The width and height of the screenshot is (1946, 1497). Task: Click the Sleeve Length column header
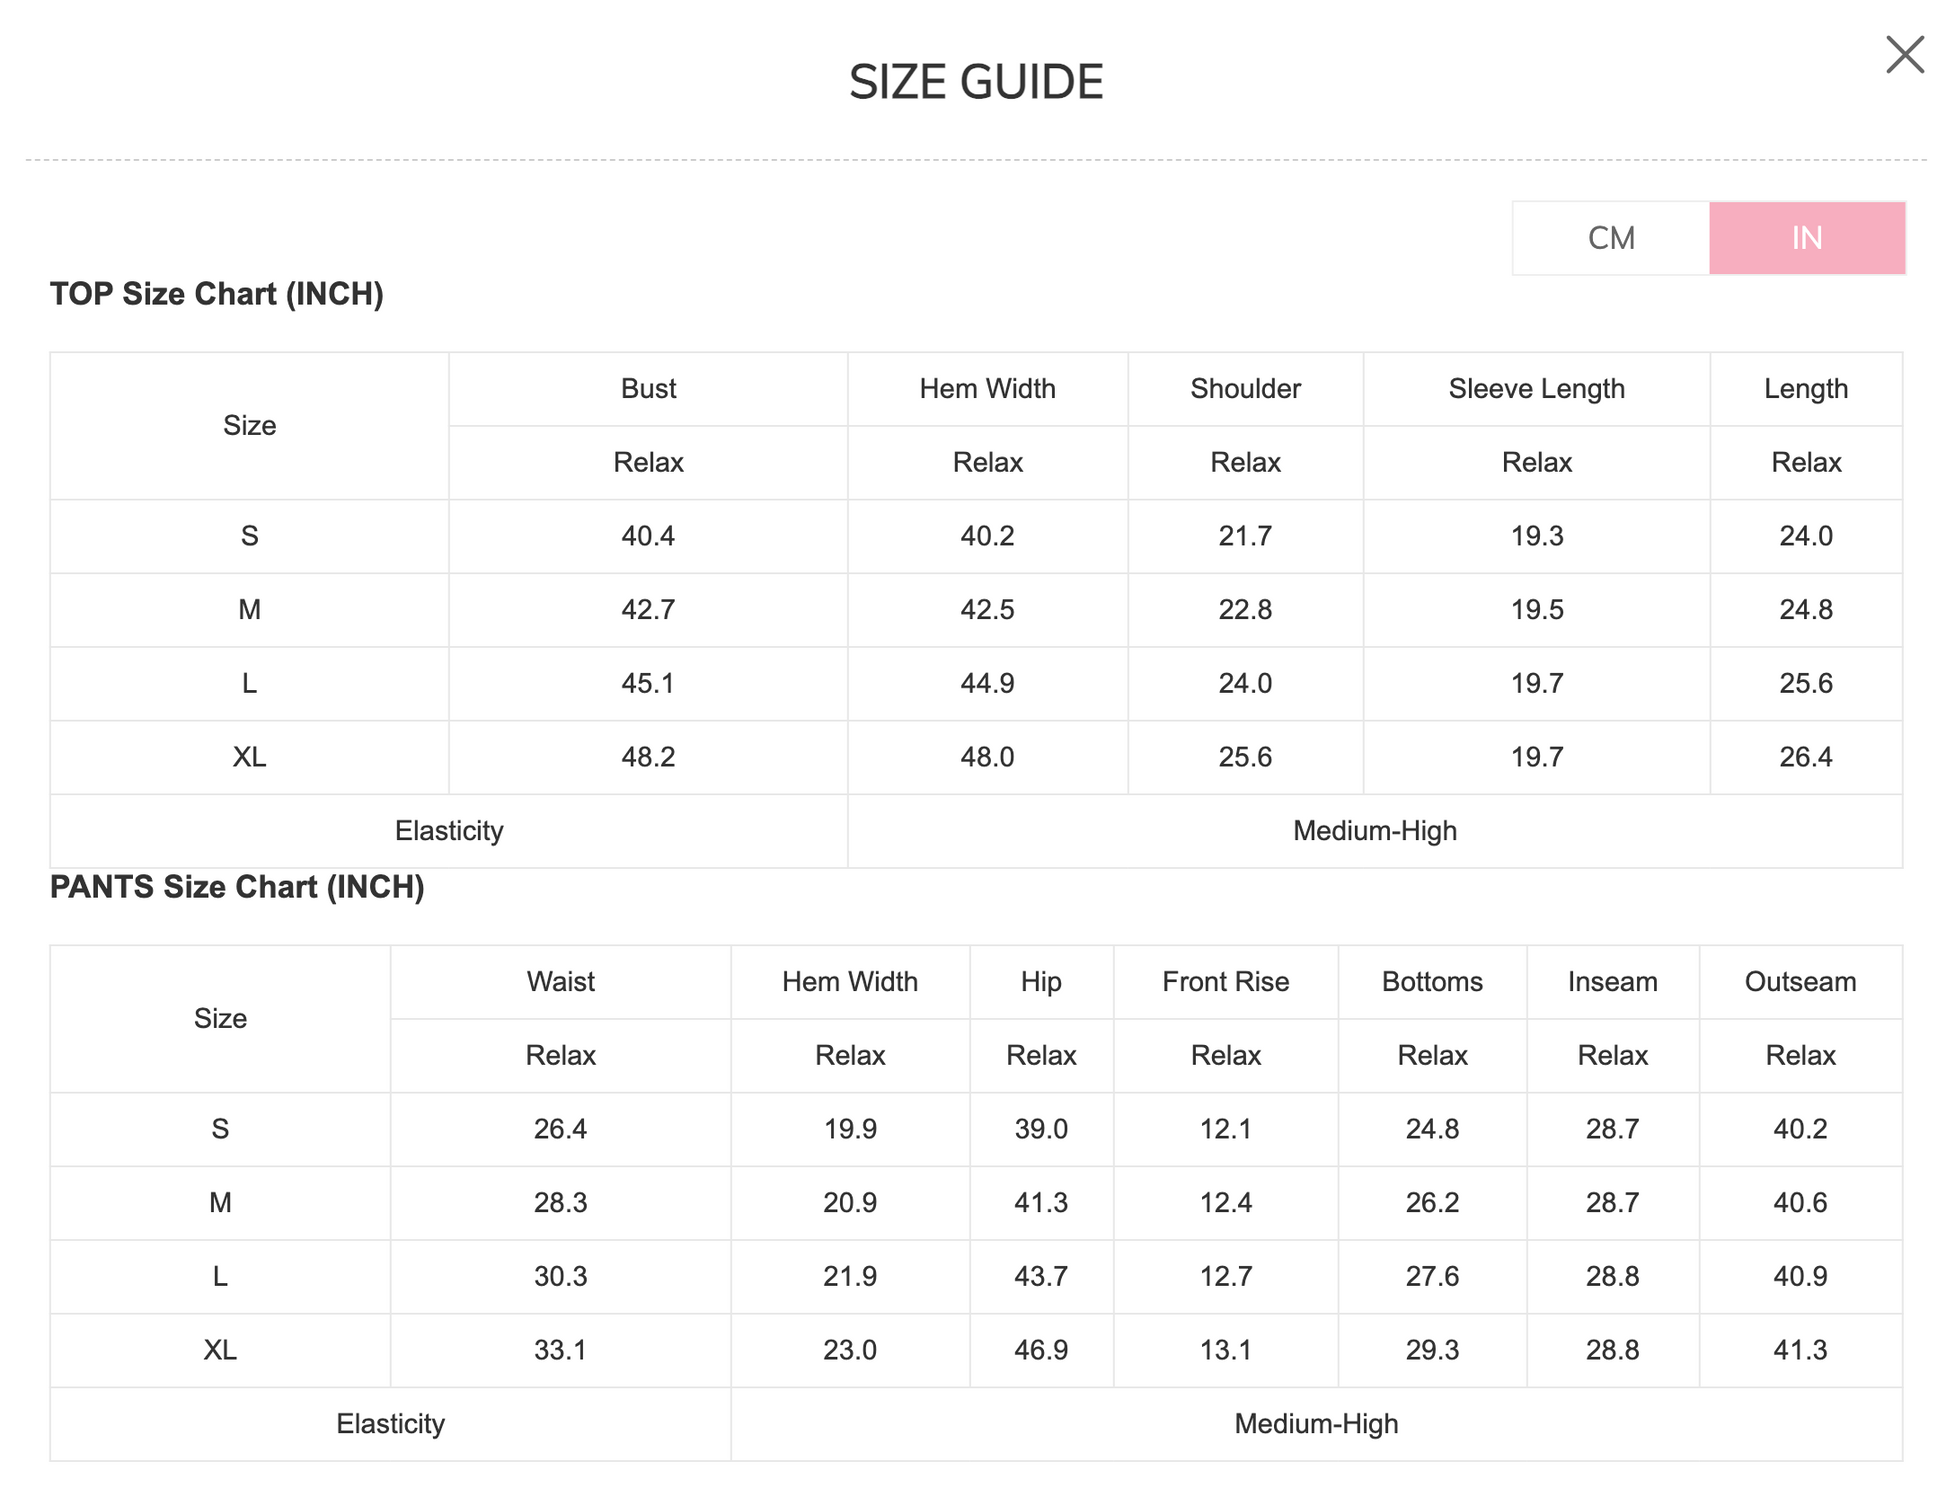[x=1536, y=389]
